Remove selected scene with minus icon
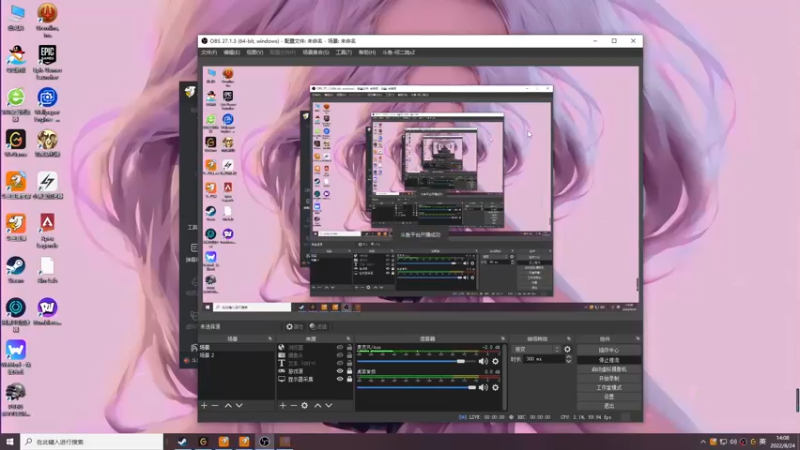This screenshot has width=800, height=450. [x=215, y=406]
